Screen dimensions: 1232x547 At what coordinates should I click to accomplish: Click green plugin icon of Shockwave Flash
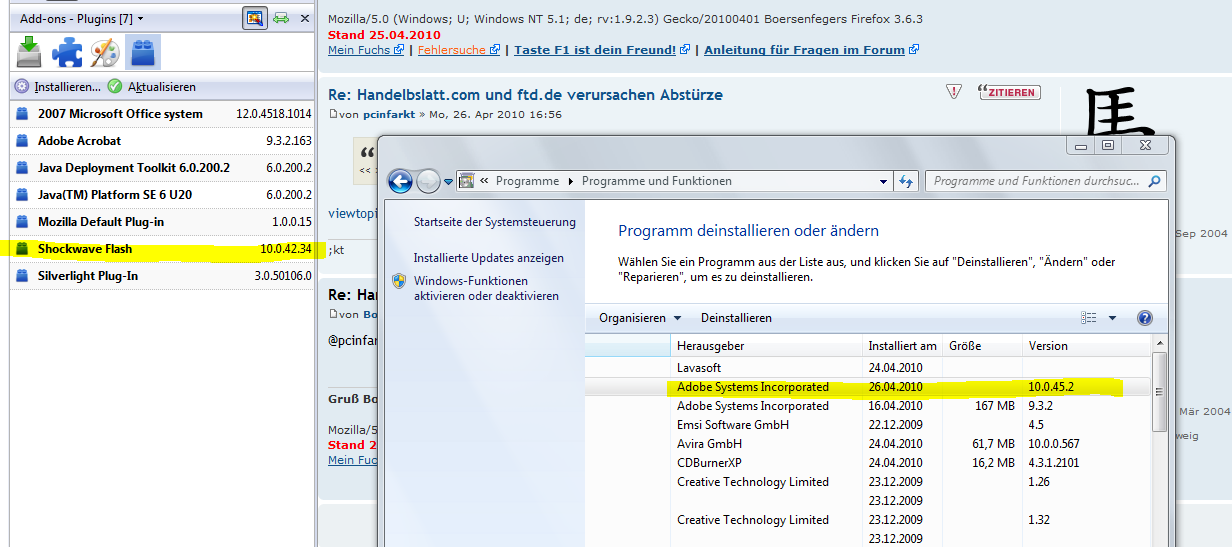22,249
